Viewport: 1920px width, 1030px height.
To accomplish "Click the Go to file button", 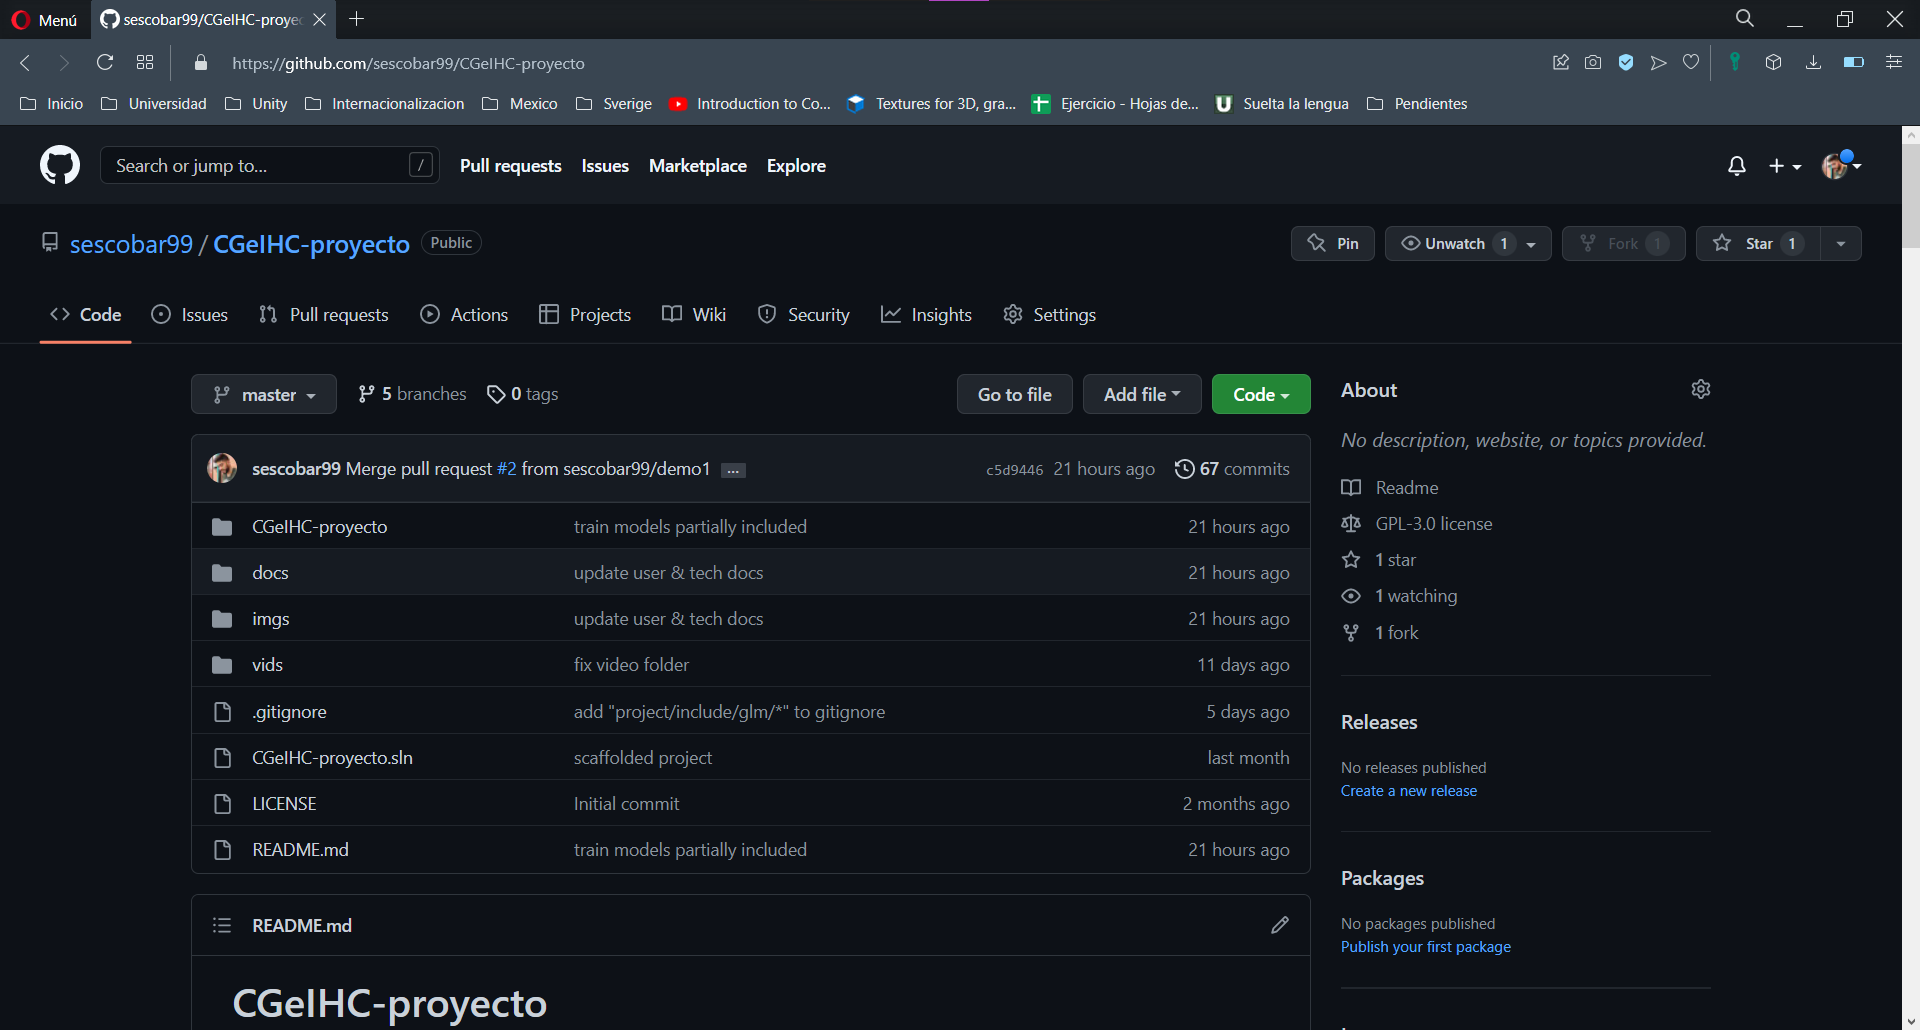I will click(x=1015, y=394).
